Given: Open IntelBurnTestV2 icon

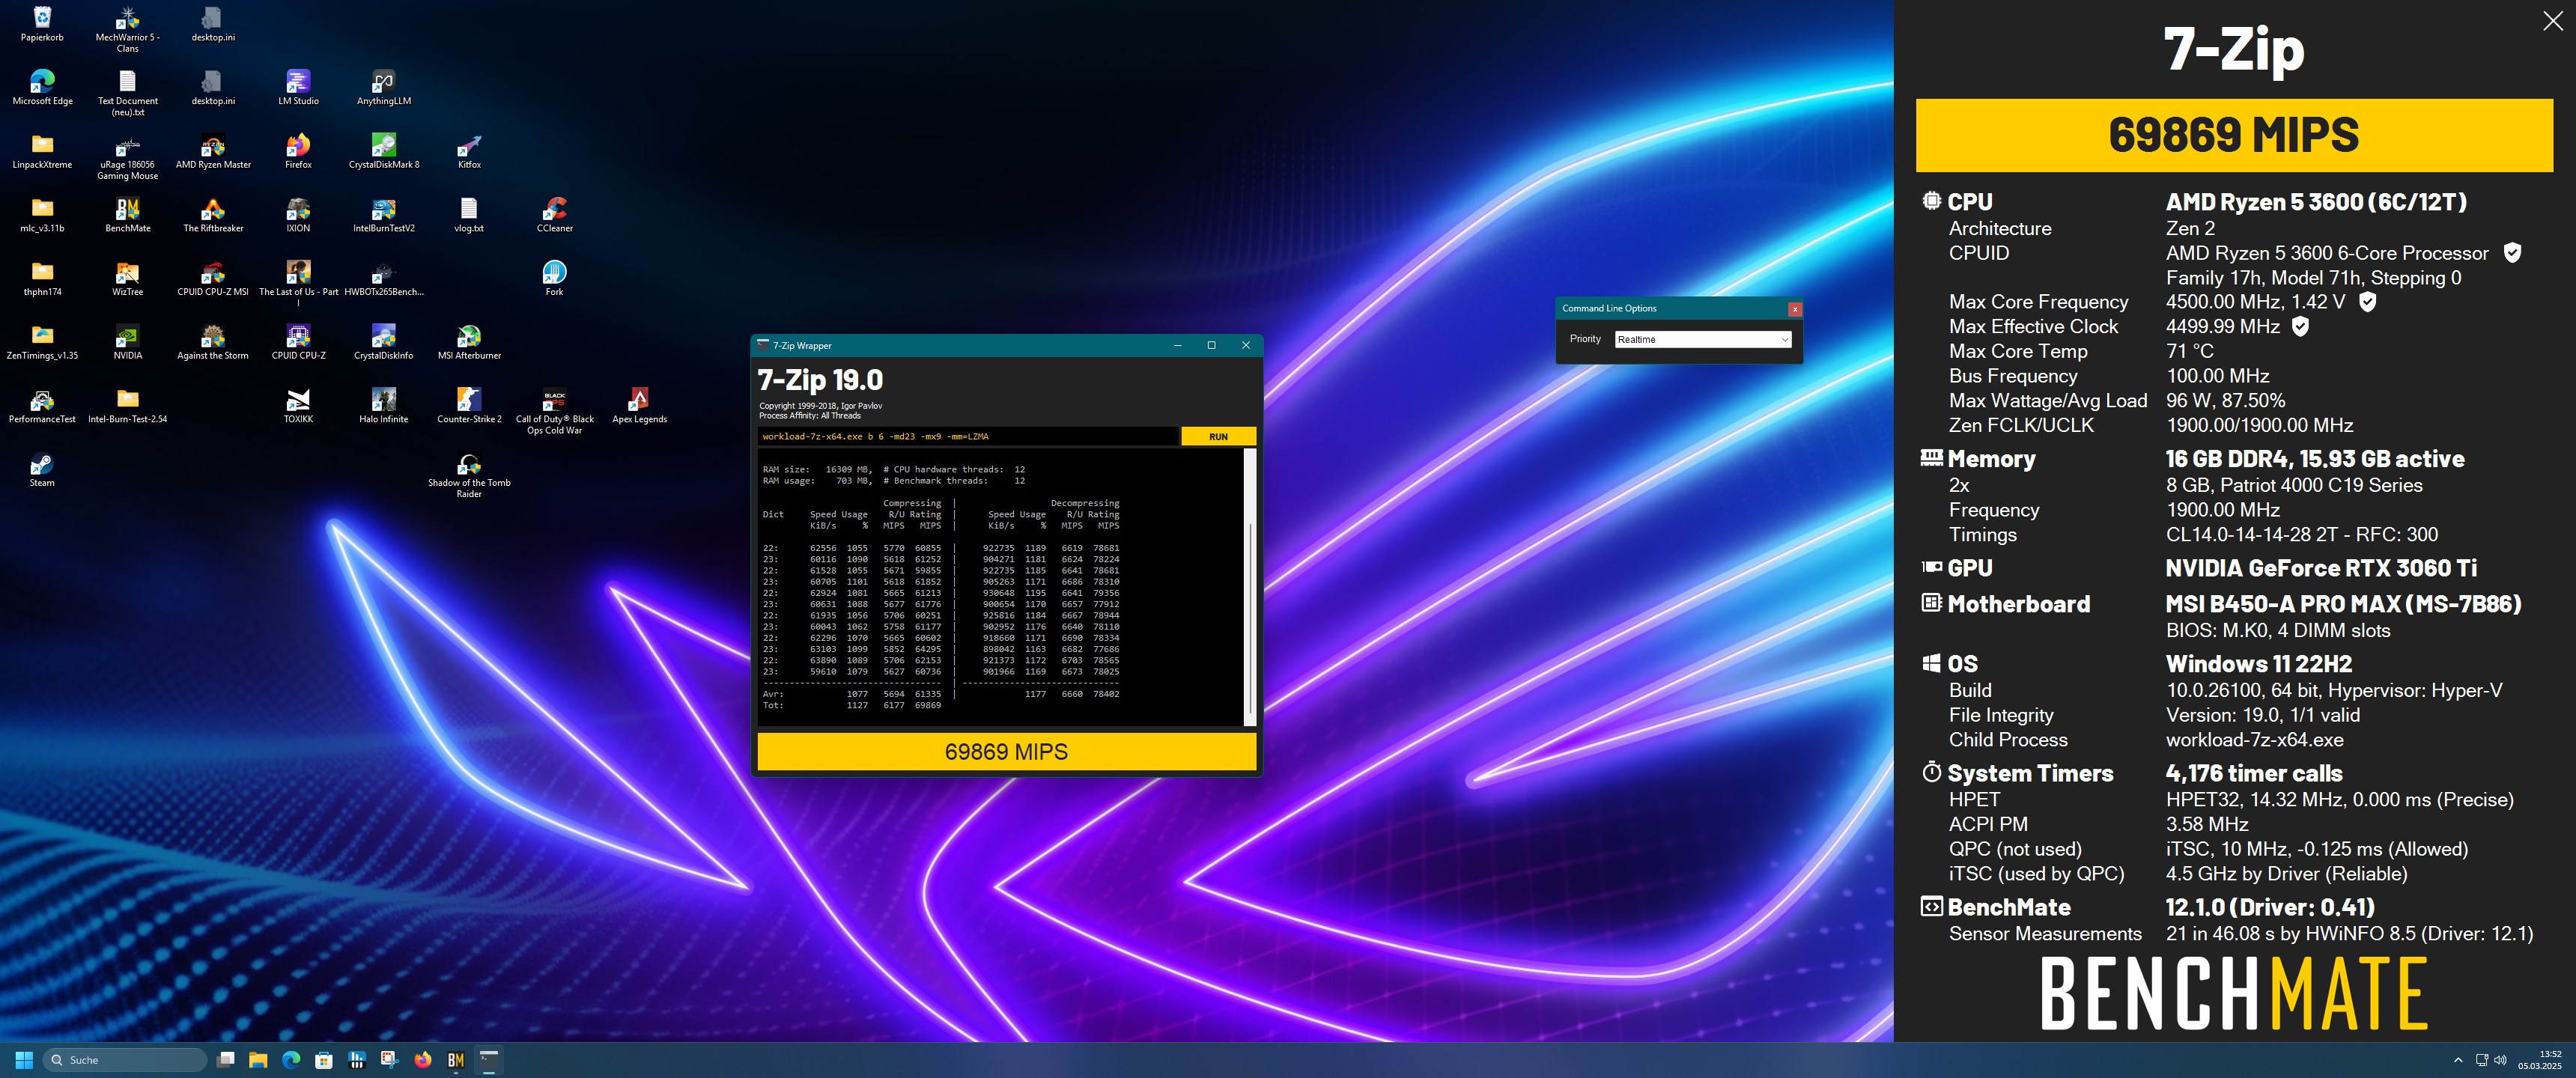Looking at the screenshot, I should tap(384, 215).
